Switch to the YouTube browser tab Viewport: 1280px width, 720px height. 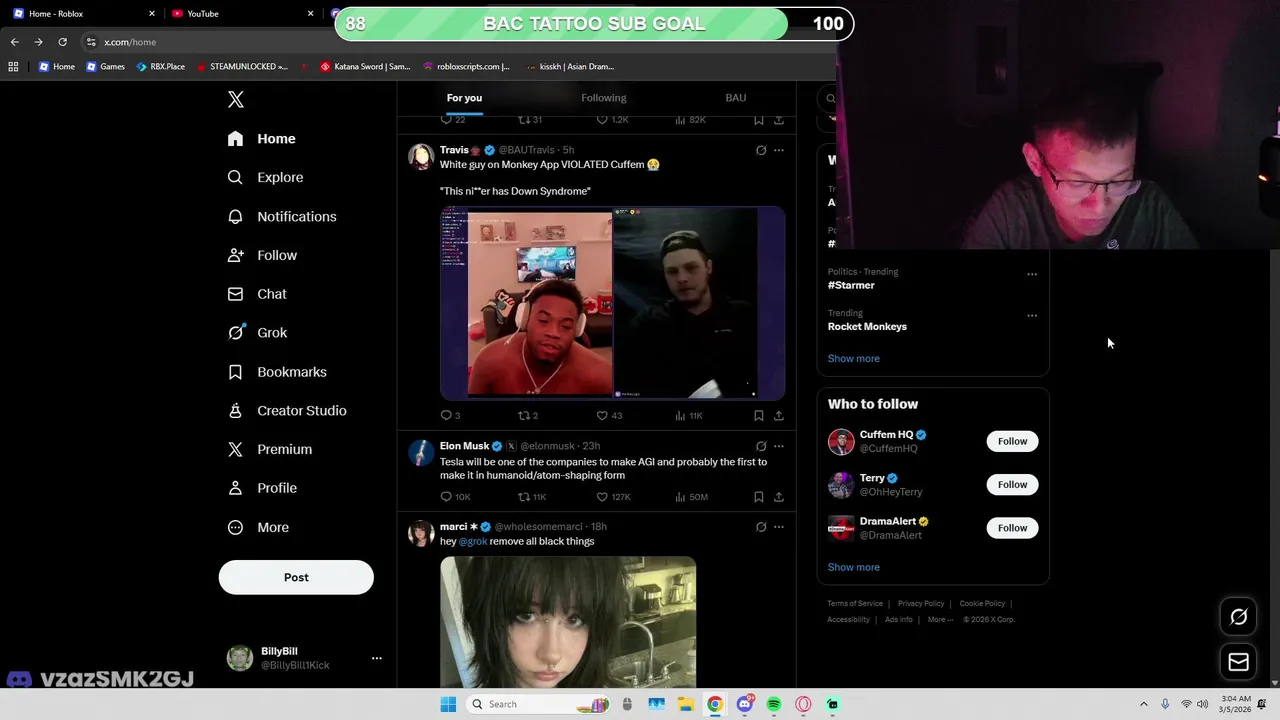(x=240, y=14)
